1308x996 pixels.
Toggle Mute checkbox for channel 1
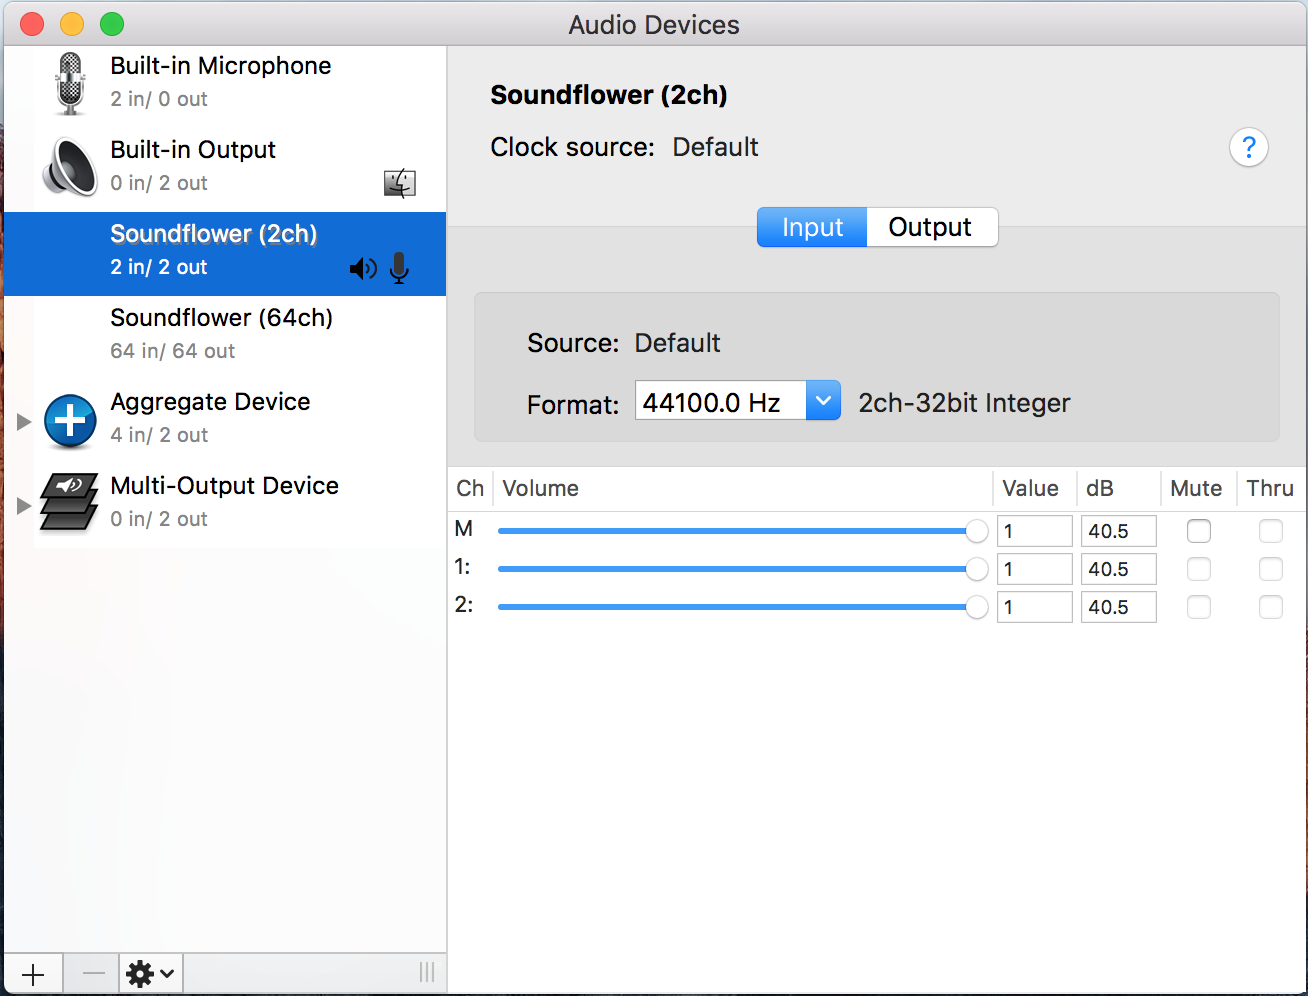[x=1198, y=569]
